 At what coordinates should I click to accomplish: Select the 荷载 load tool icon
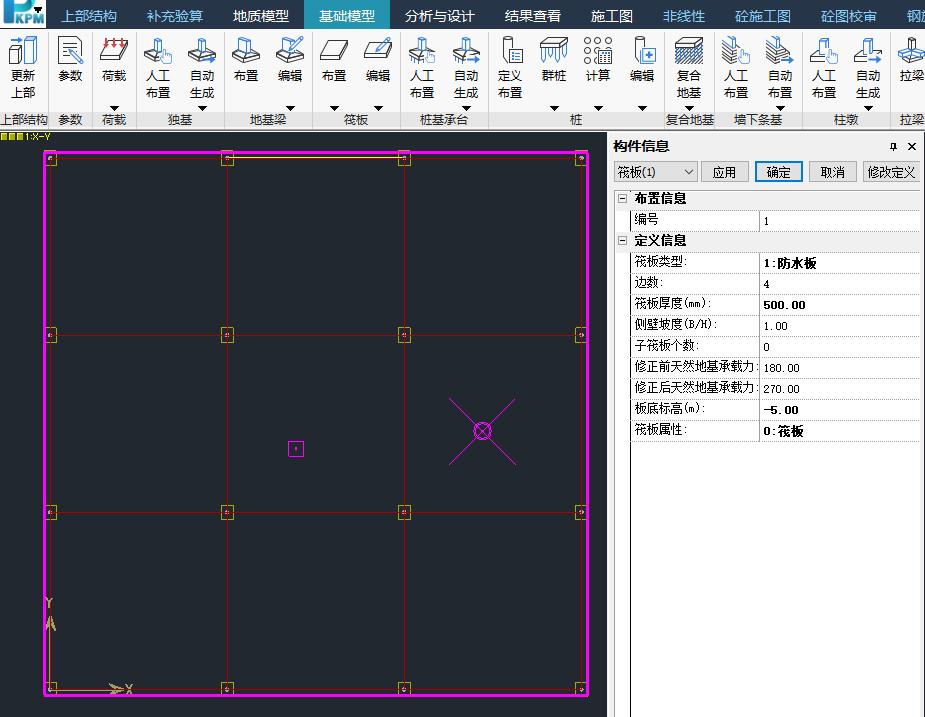pos(114,59)
